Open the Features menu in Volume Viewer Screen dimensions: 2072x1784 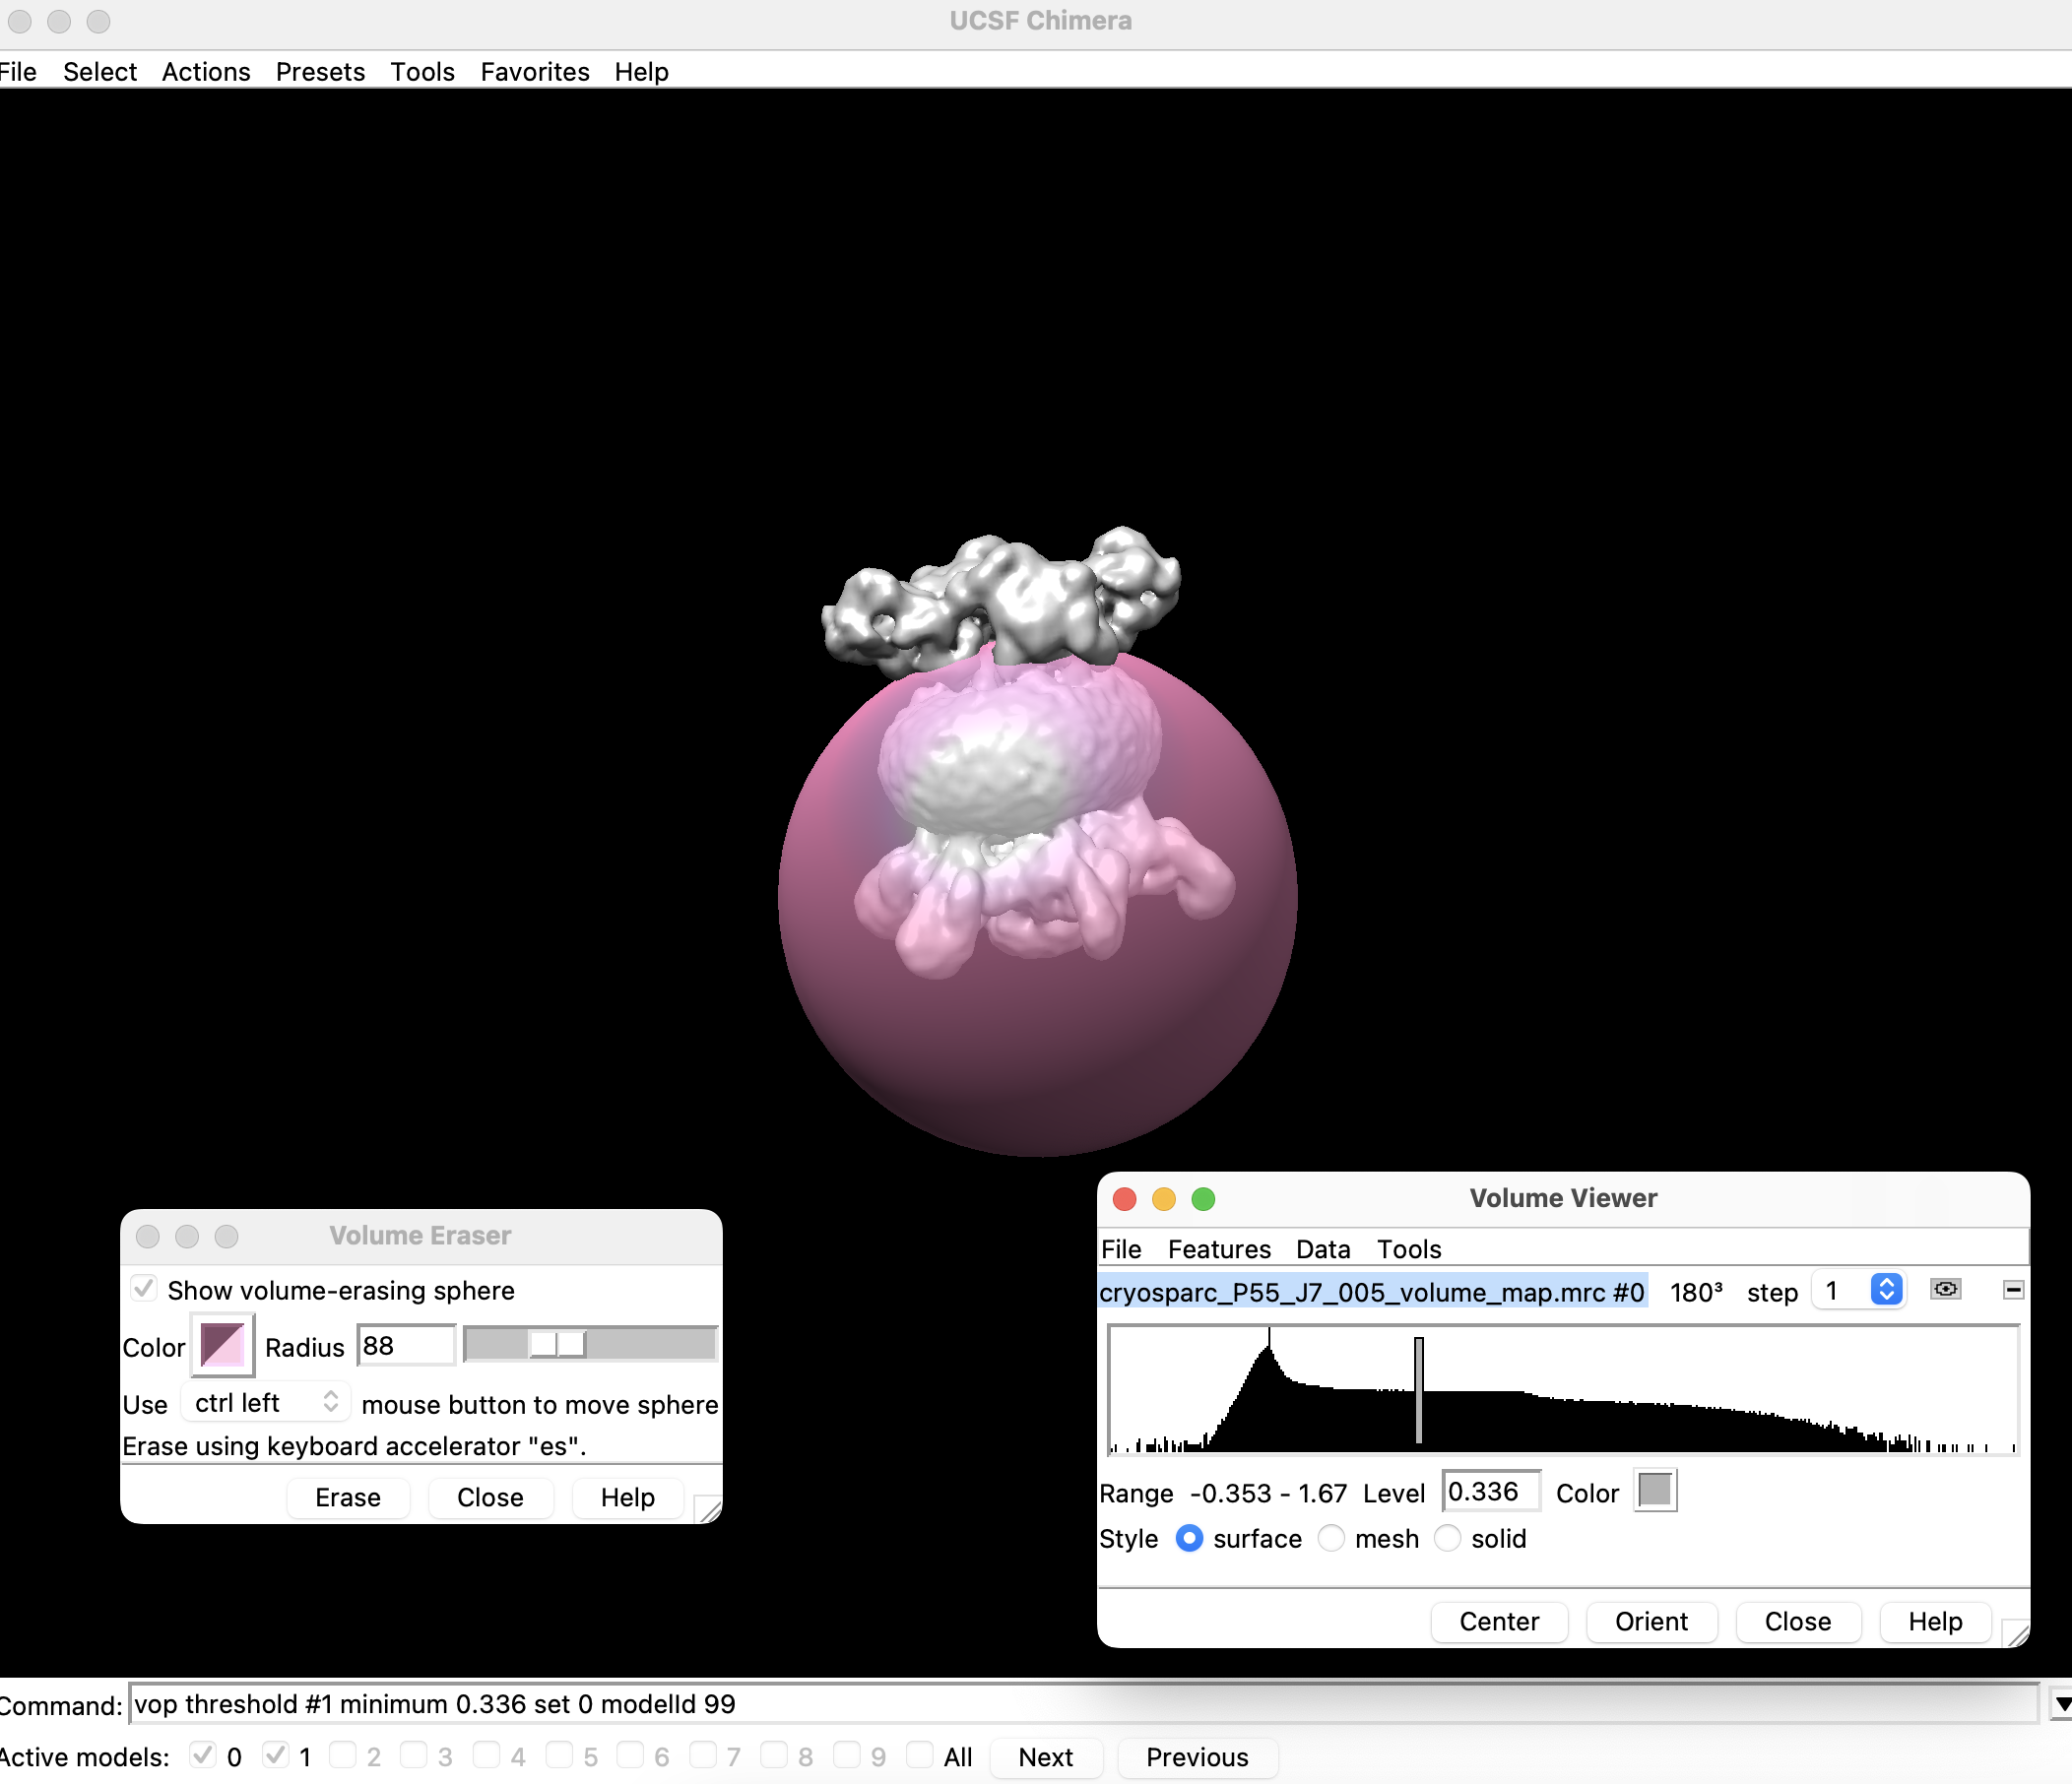coord(1218,1248)
